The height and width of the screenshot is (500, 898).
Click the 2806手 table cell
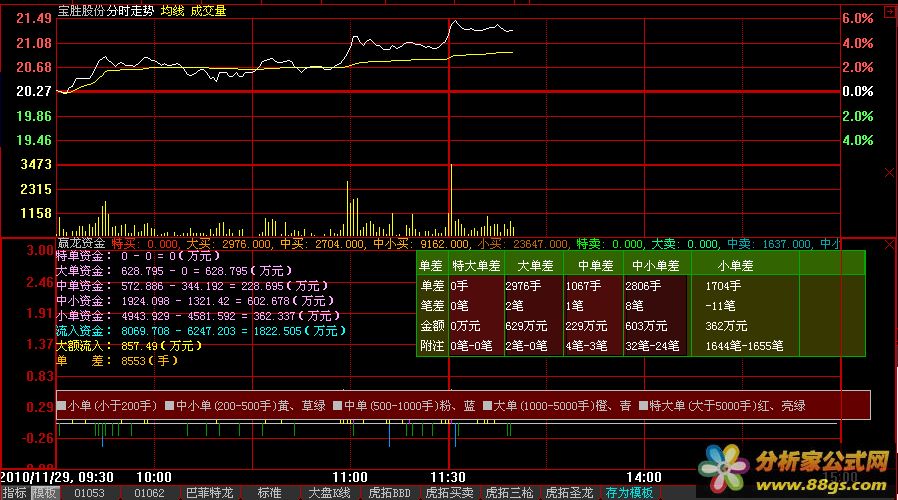point(643,286)
